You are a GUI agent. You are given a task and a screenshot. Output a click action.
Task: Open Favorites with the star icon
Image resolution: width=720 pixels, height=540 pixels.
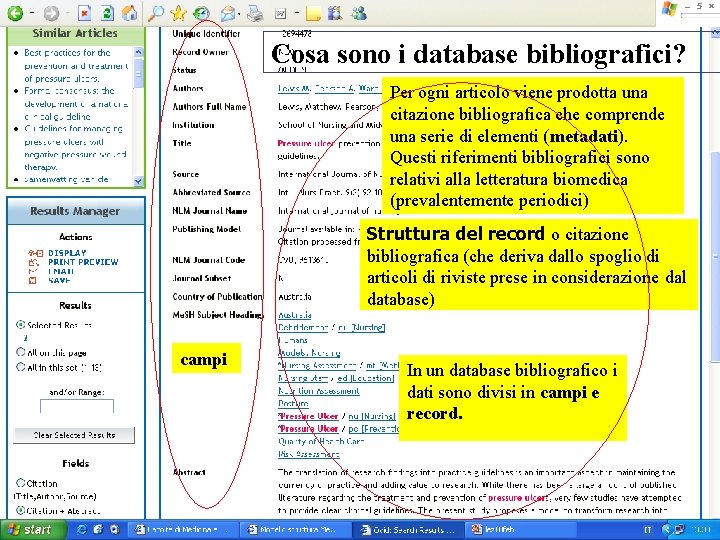(x=178, y=13)
